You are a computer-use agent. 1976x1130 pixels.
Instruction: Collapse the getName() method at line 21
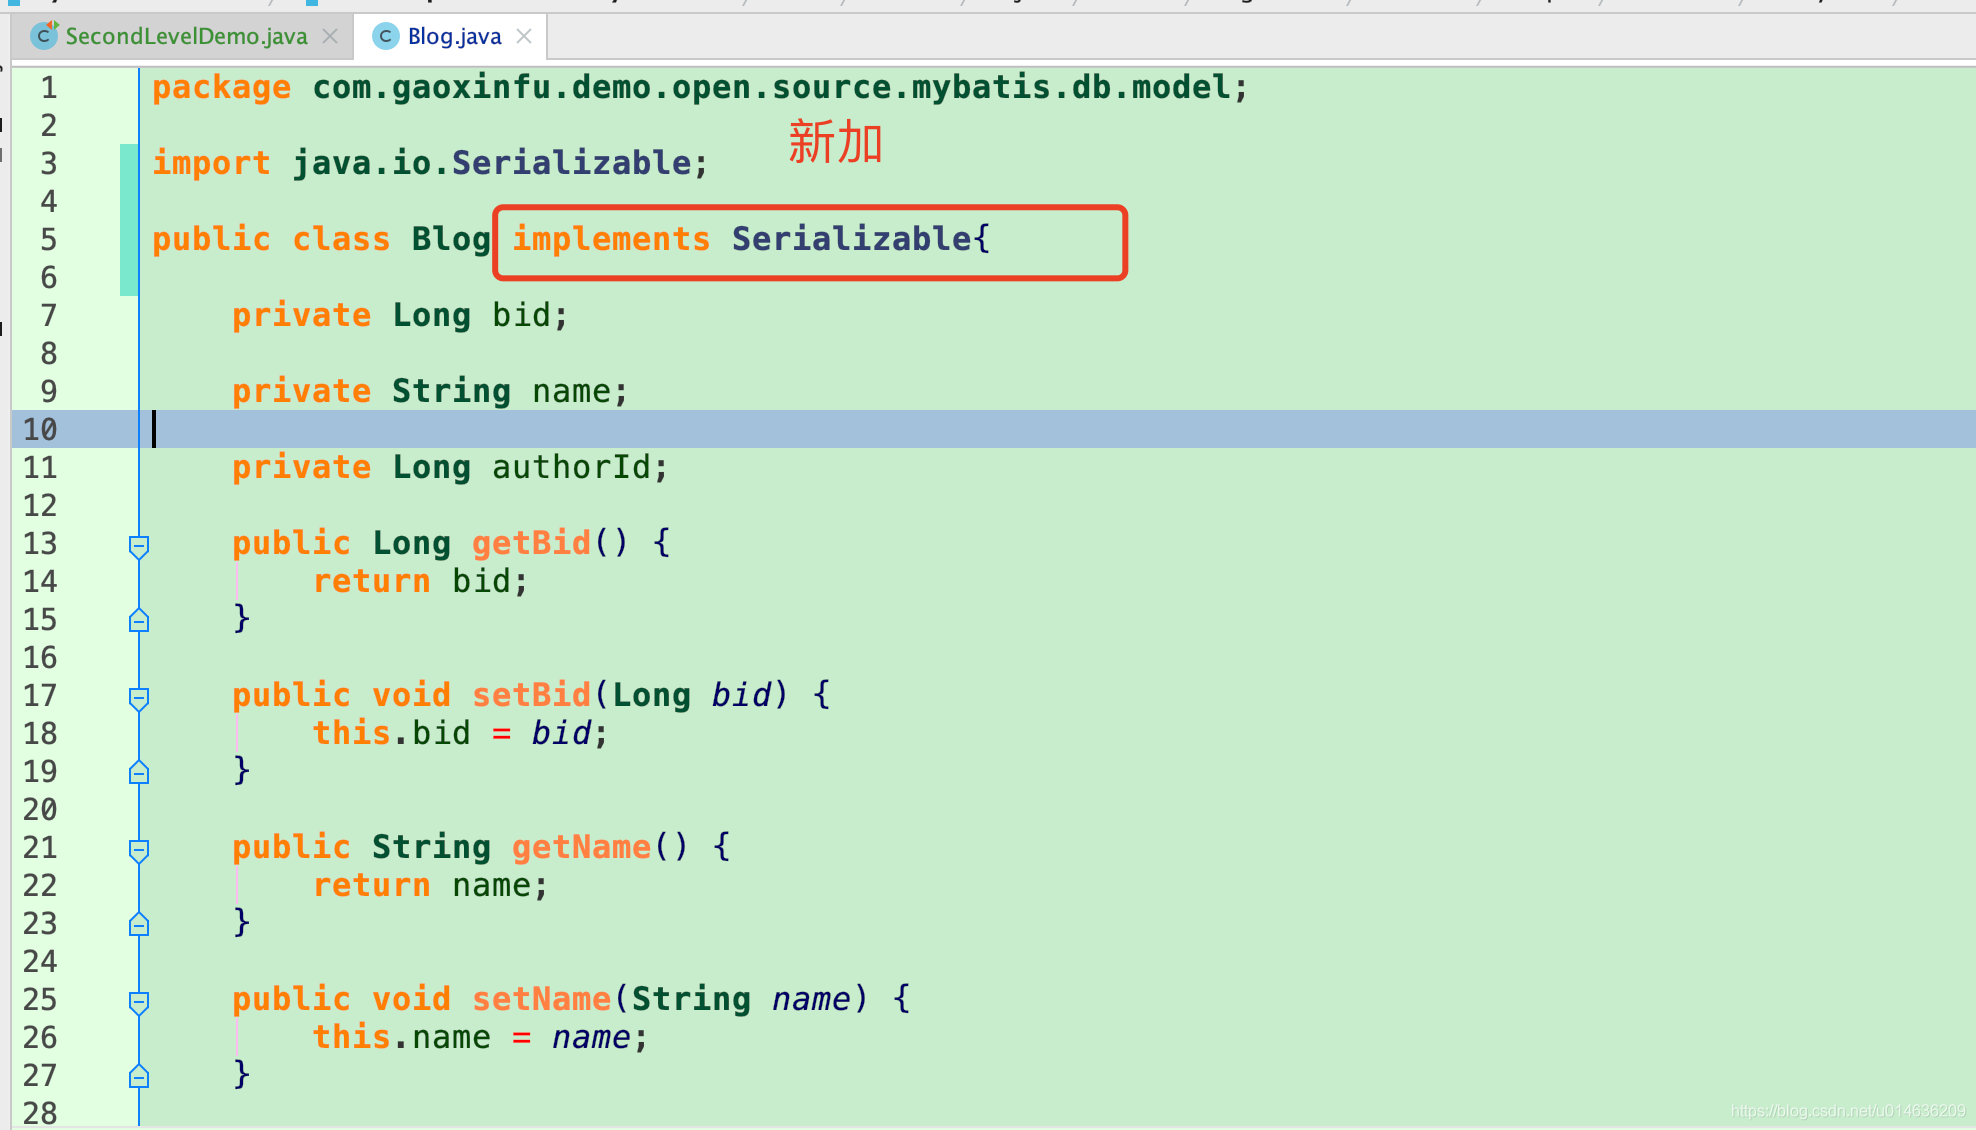click(139, 849)
